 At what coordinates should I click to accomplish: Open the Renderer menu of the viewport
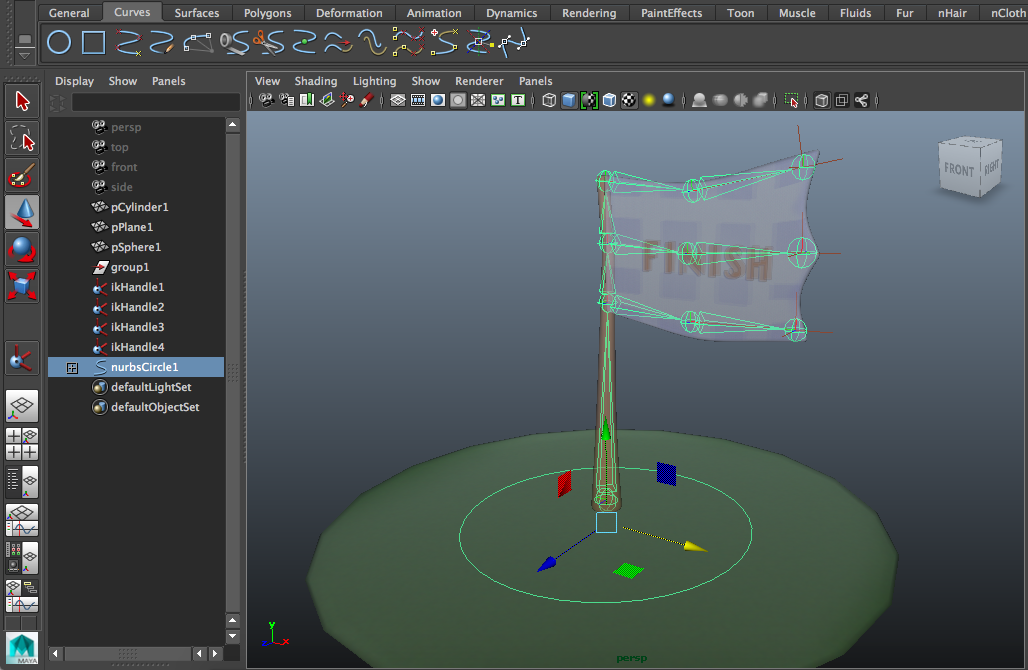click(x=479, y=81)
